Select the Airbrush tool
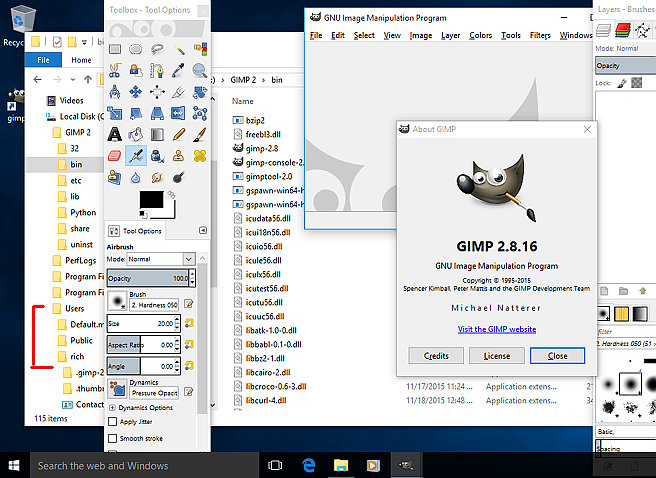The image size is (656, 478). pyautogui.click(x=136, y=156)
